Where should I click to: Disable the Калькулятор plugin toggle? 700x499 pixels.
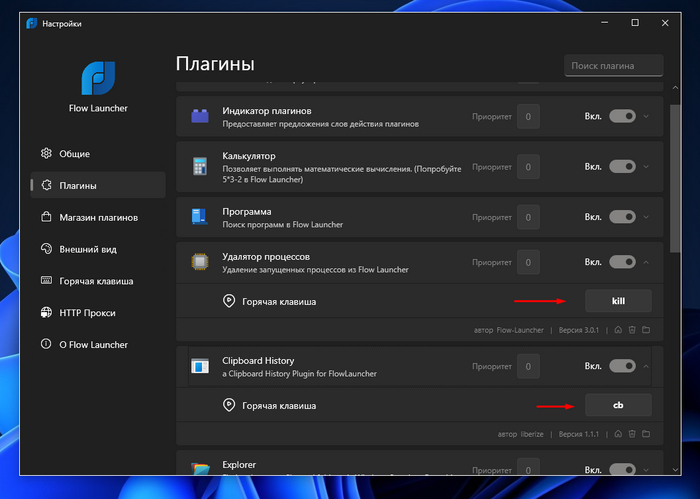click(x=622, y=165)
